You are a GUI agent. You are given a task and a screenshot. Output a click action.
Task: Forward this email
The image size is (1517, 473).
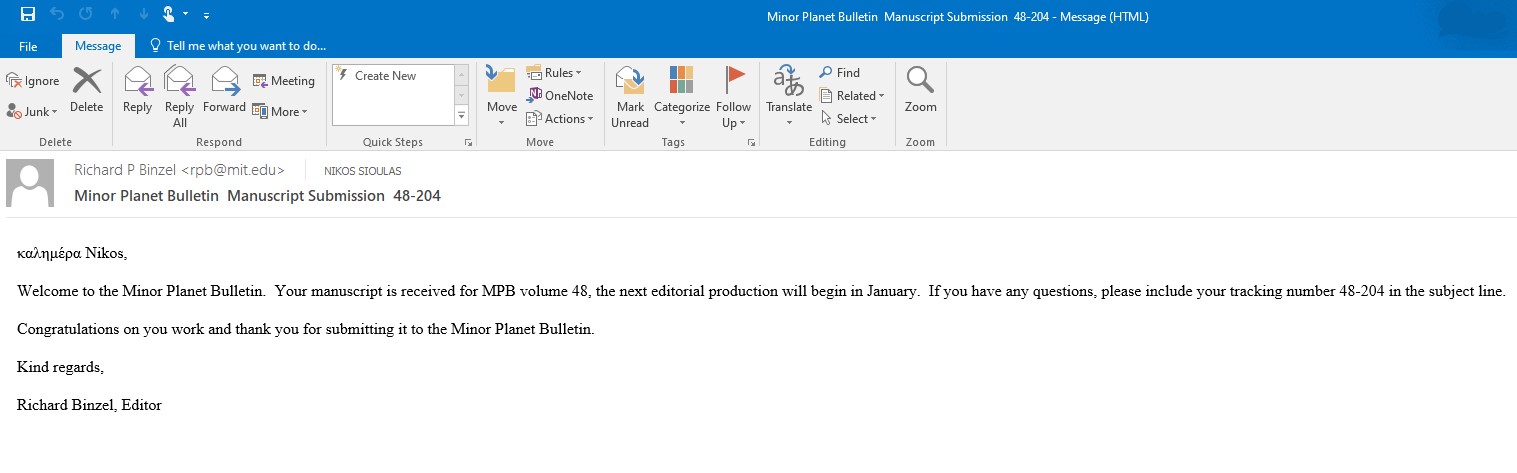pos(224,91)
